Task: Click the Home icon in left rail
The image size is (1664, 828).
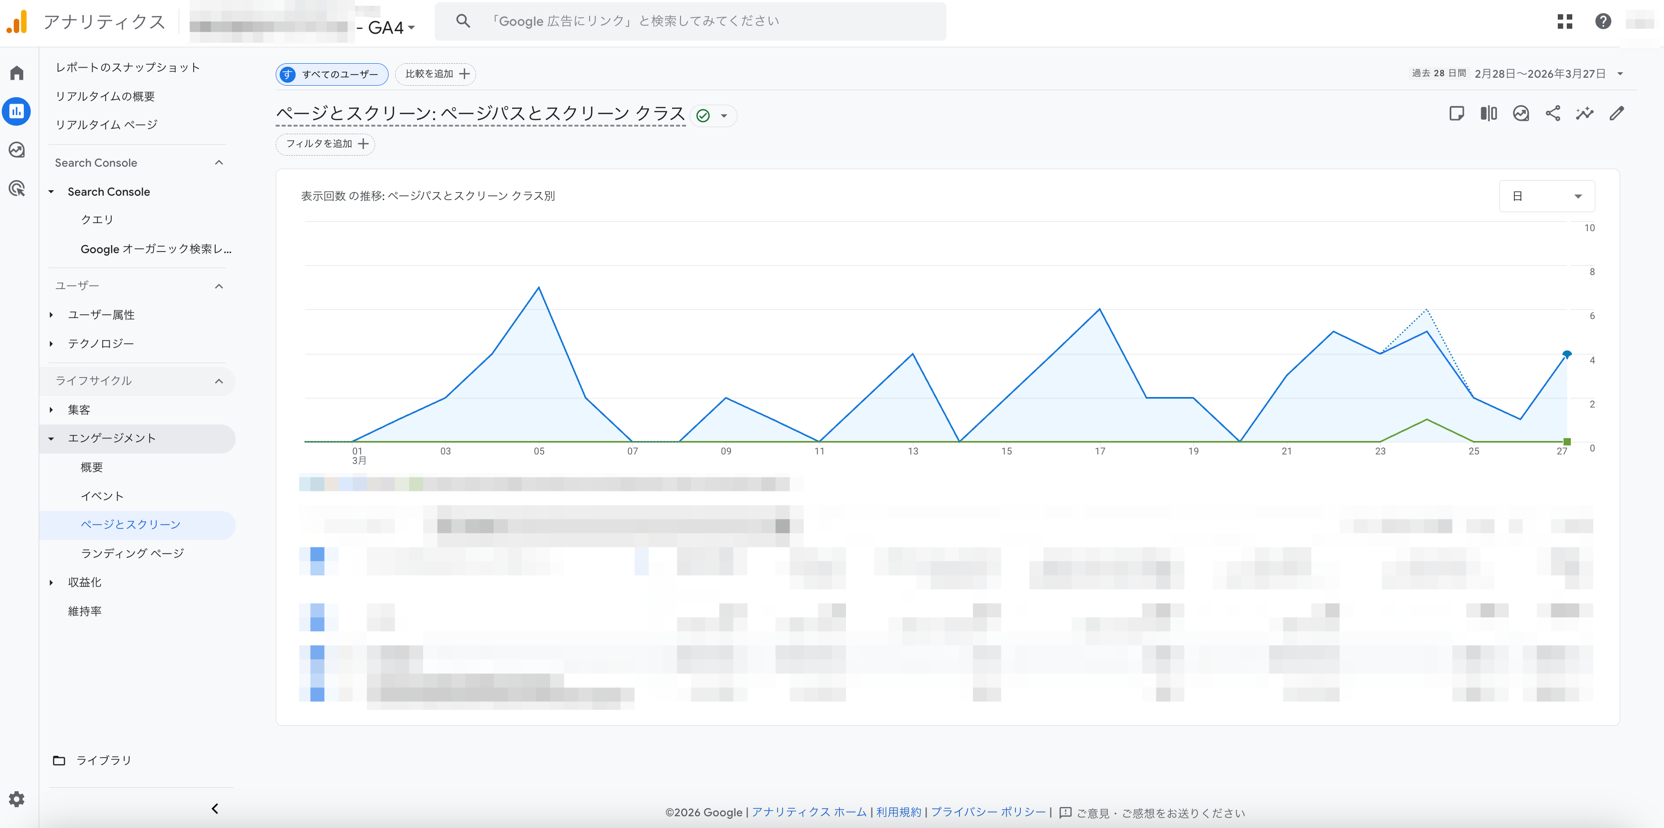Action: click(x=17, y=73)
